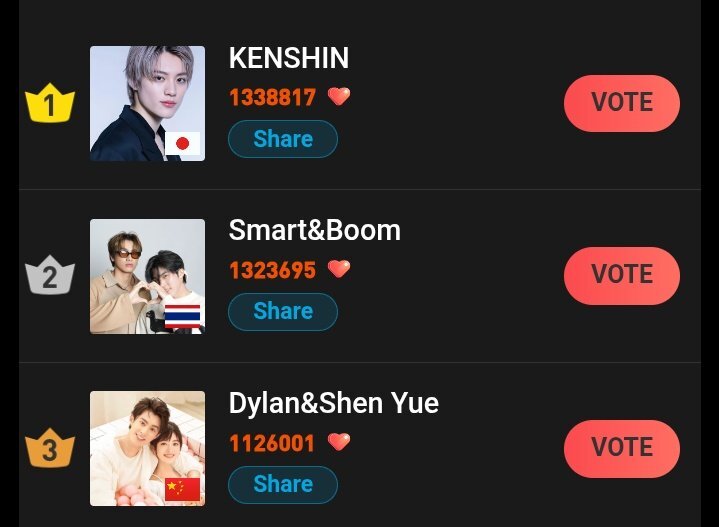719x527 pixels.
Task: Share the Dylan&Shen Yue entry
Action: (x=283, y=484)
